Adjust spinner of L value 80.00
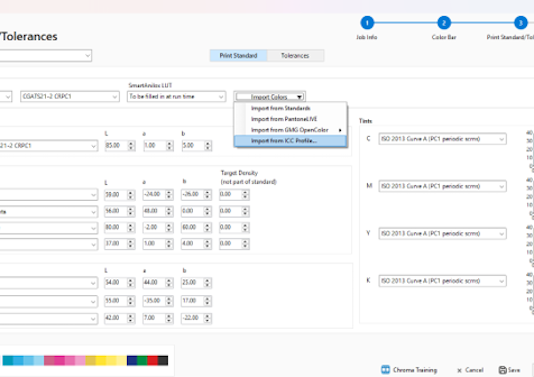Screen dimensions: 534x377 pos(131,227)
